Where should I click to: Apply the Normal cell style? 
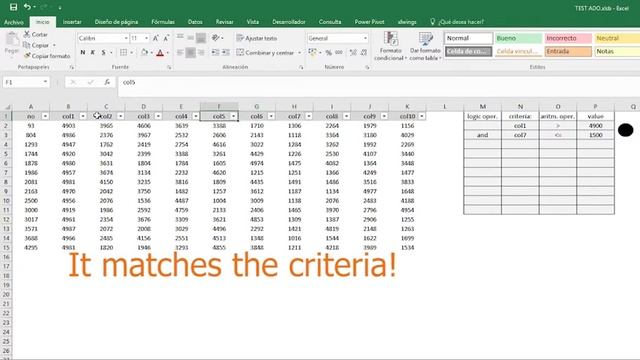[x=468, y=38]
